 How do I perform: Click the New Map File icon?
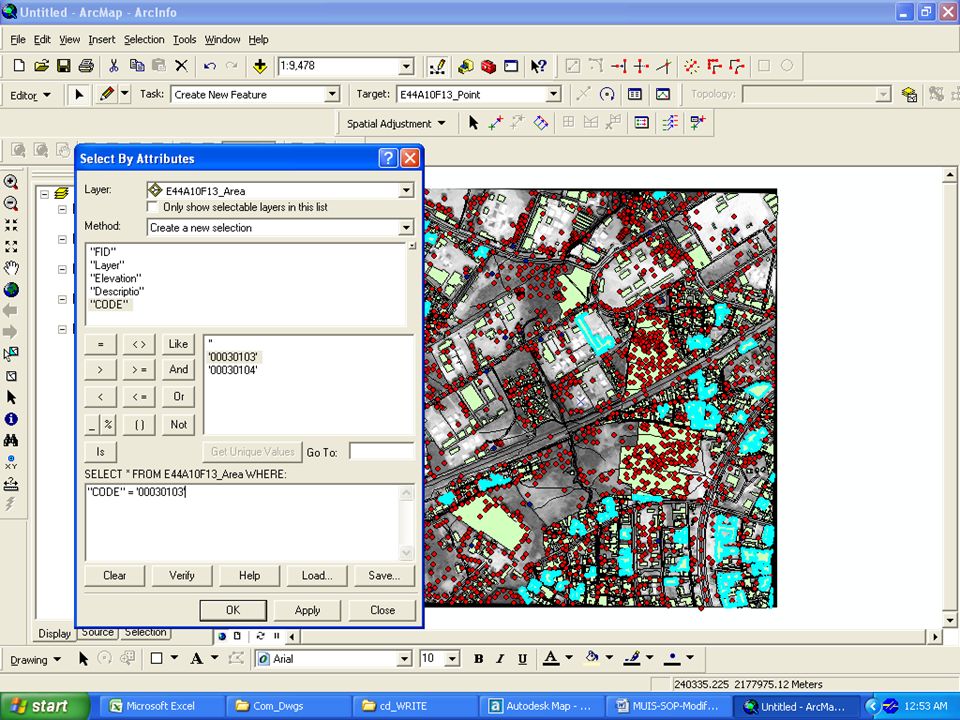point(19,66)
